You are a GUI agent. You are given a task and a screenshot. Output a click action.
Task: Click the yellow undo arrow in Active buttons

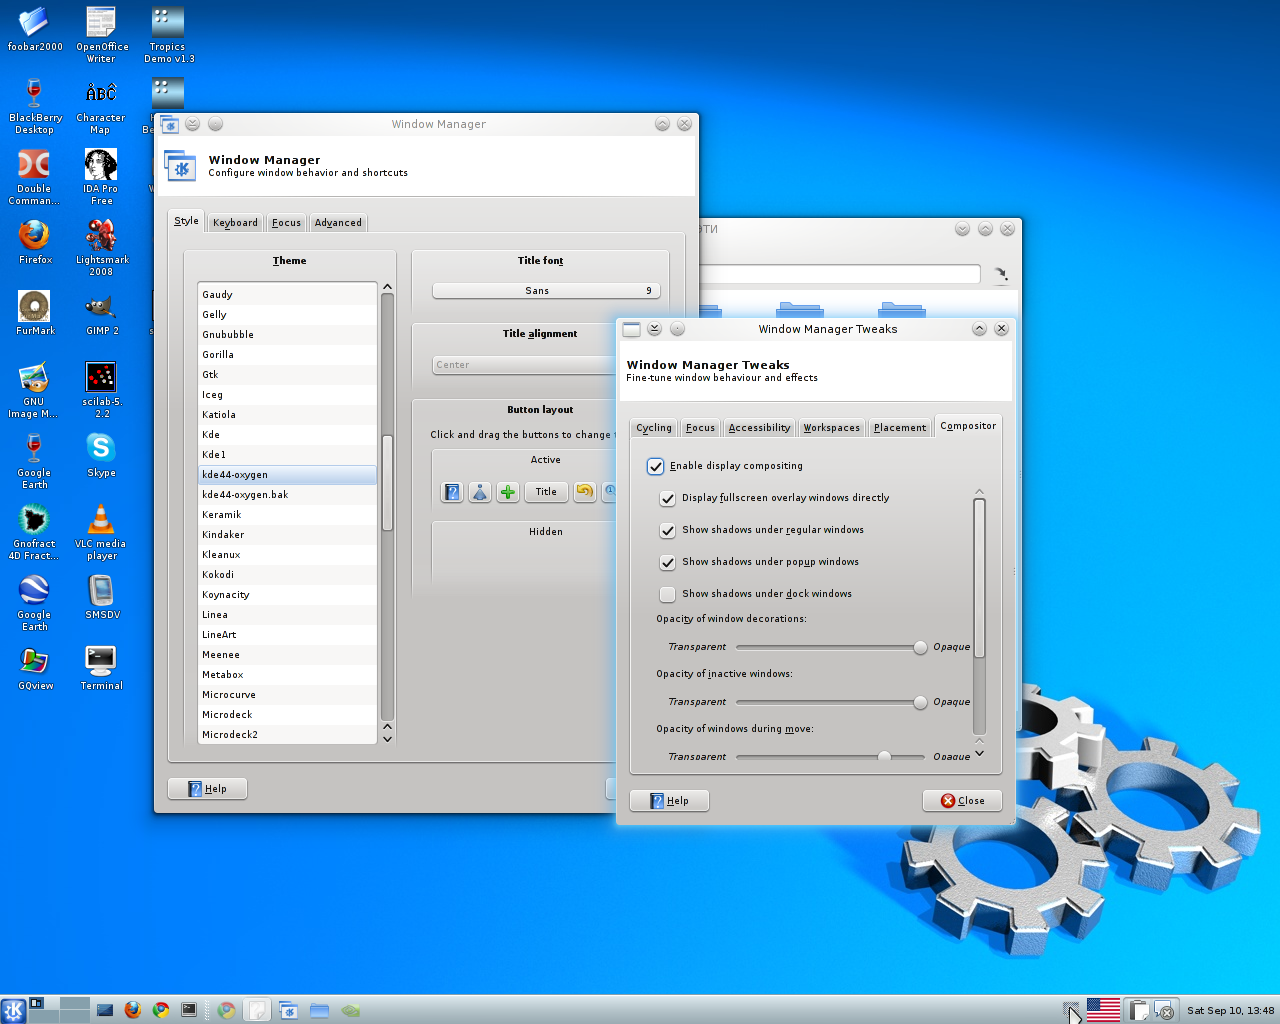click(x=584, y=492)
